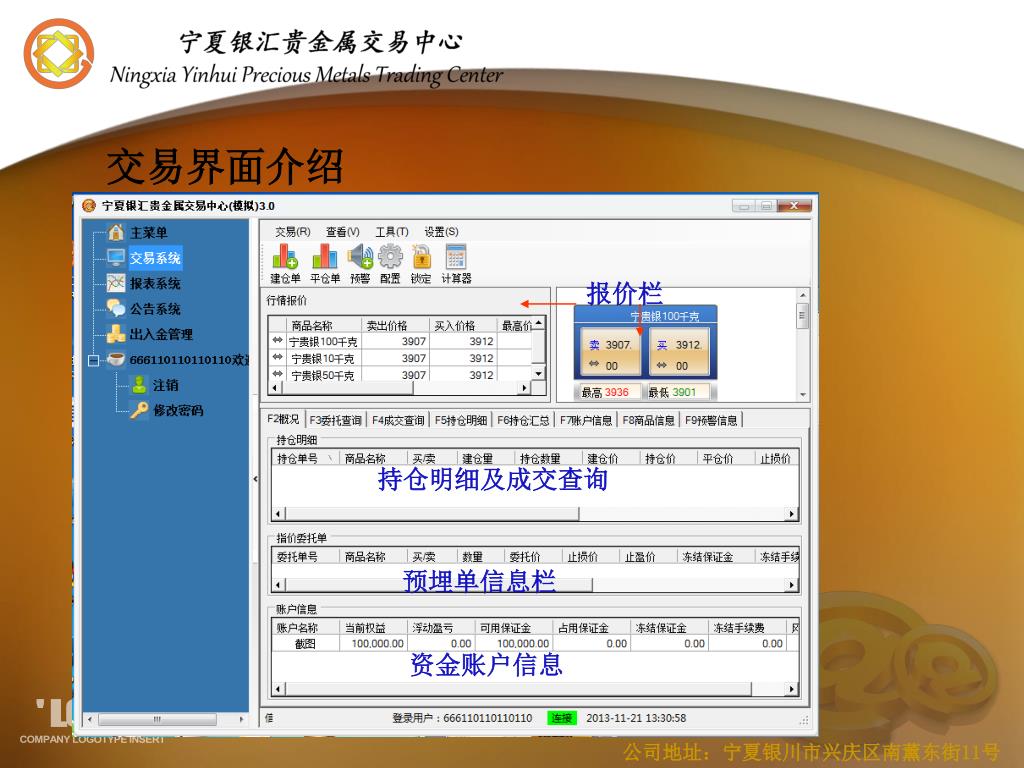
Task: Open 公告系统 in the sidebar
Action: point(155,309)
